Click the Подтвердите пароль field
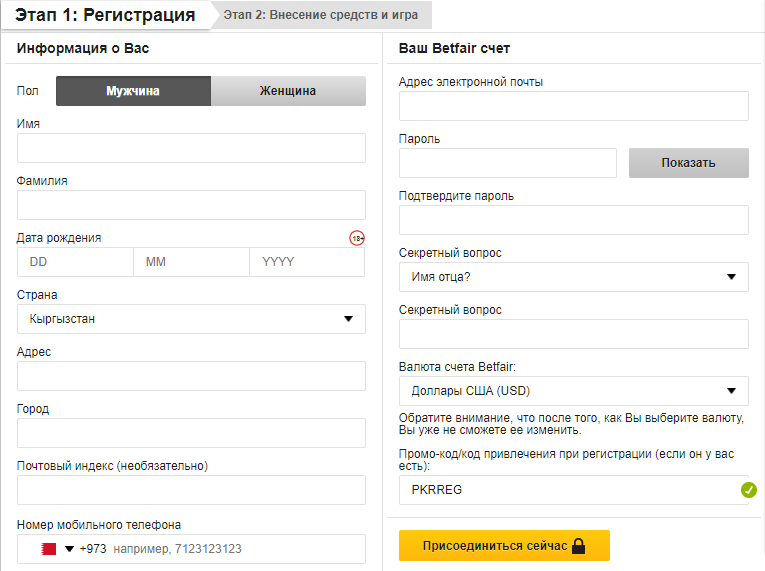 (x=573, y=220)
